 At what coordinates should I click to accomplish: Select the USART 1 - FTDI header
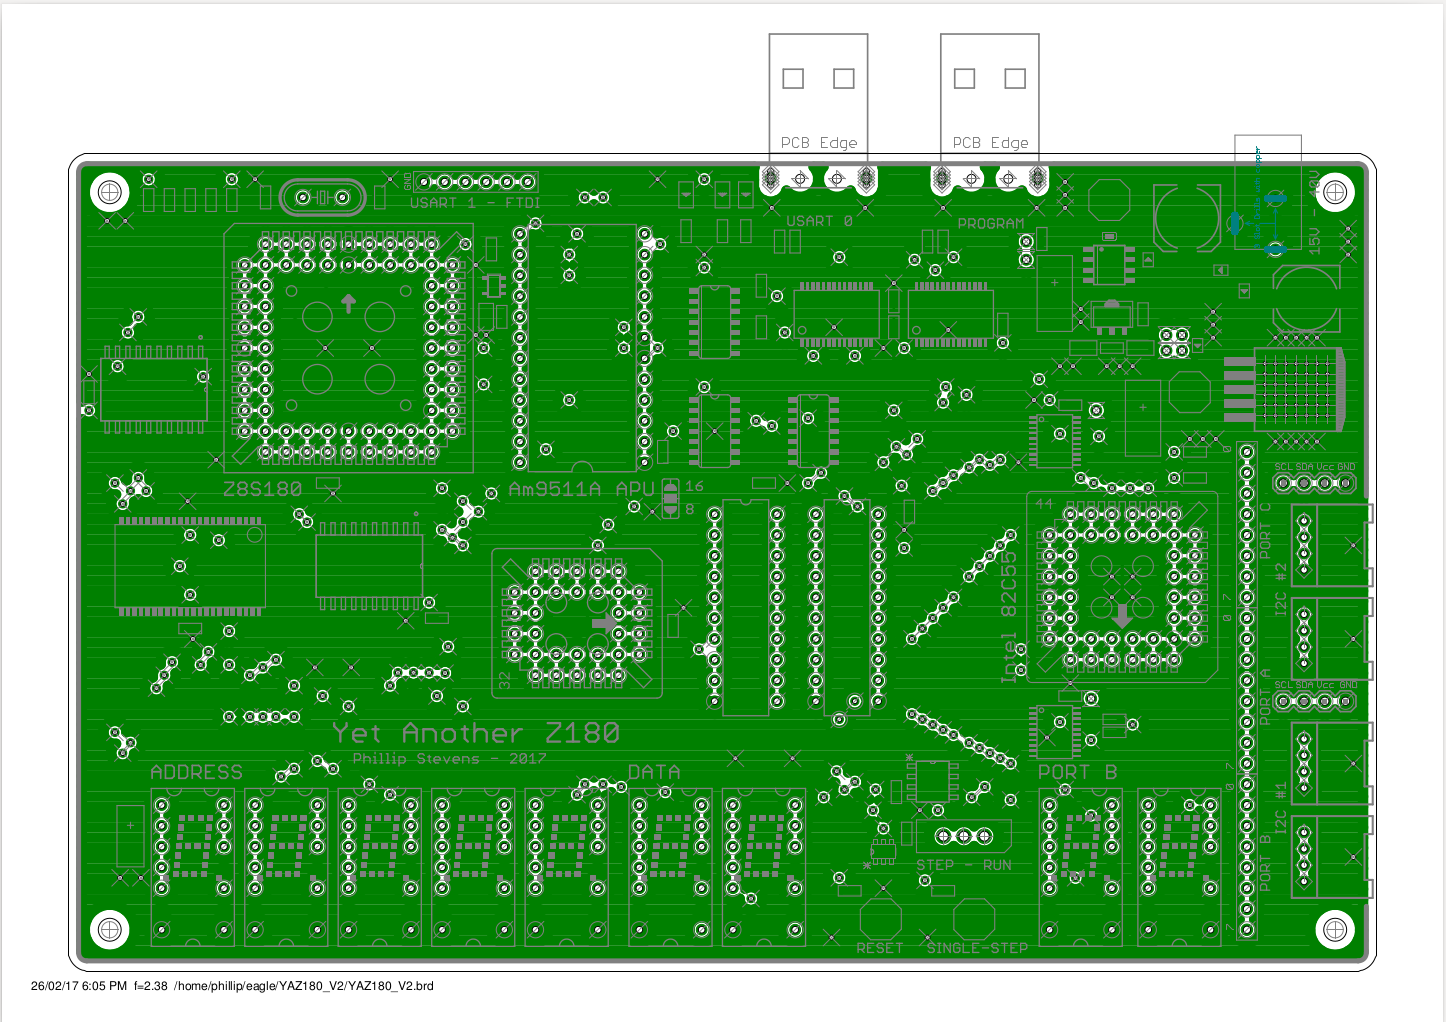476,182
